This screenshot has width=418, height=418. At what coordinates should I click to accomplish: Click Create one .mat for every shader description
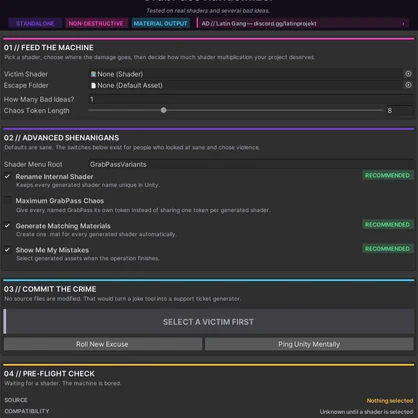96,234
